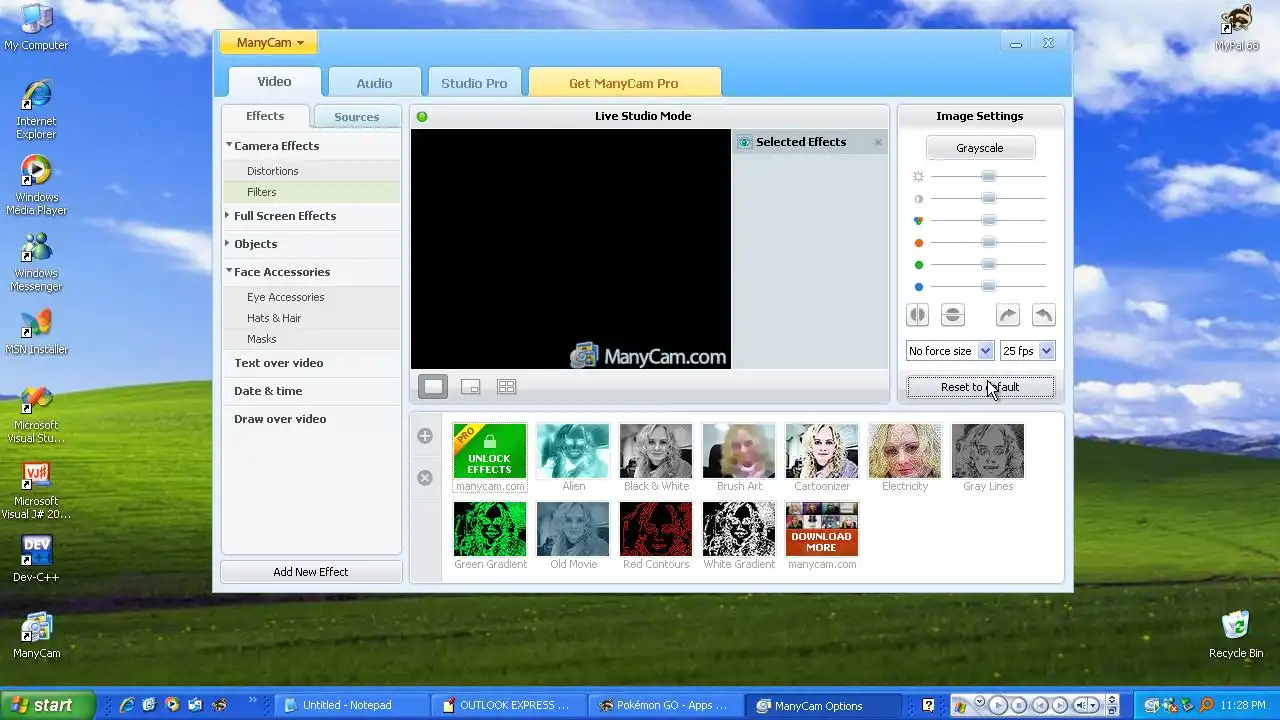
Task: Open the ManyCam main menu dropdown
Action: click(x=270, y=43)
